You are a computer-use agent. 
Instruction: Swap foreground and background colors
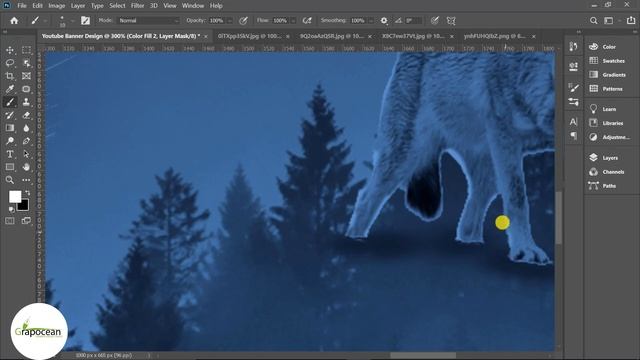[28, 192]
